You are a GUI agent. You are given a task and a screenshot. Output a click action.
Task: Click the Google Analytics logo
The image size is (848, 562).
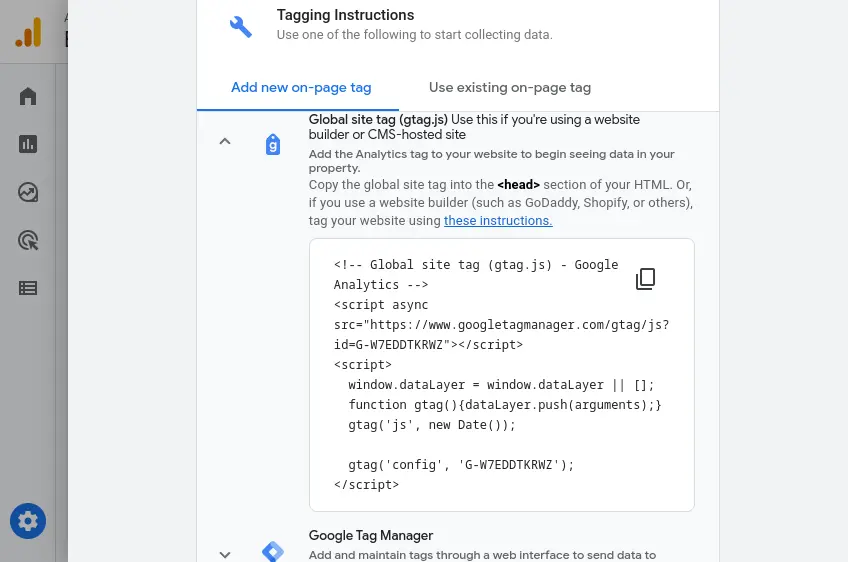pyautogui.click(x=28, y=32)
